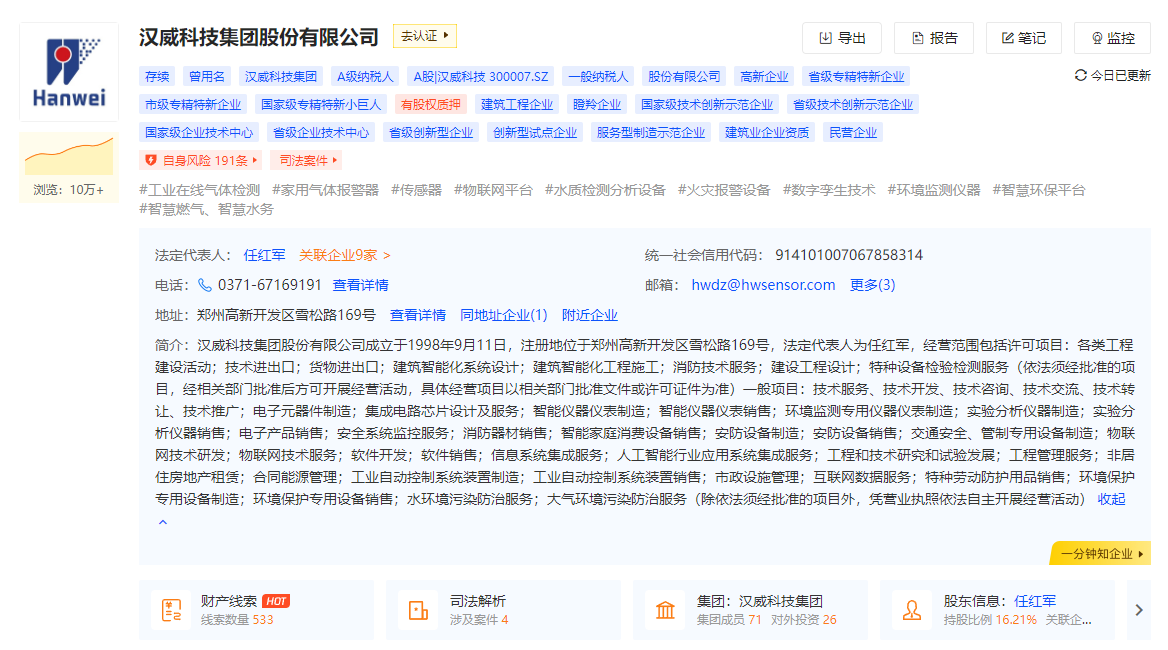The height and width of the screenshot is (650, 1168).
Task: Open the Hanwei company logo
Action: 69,72
